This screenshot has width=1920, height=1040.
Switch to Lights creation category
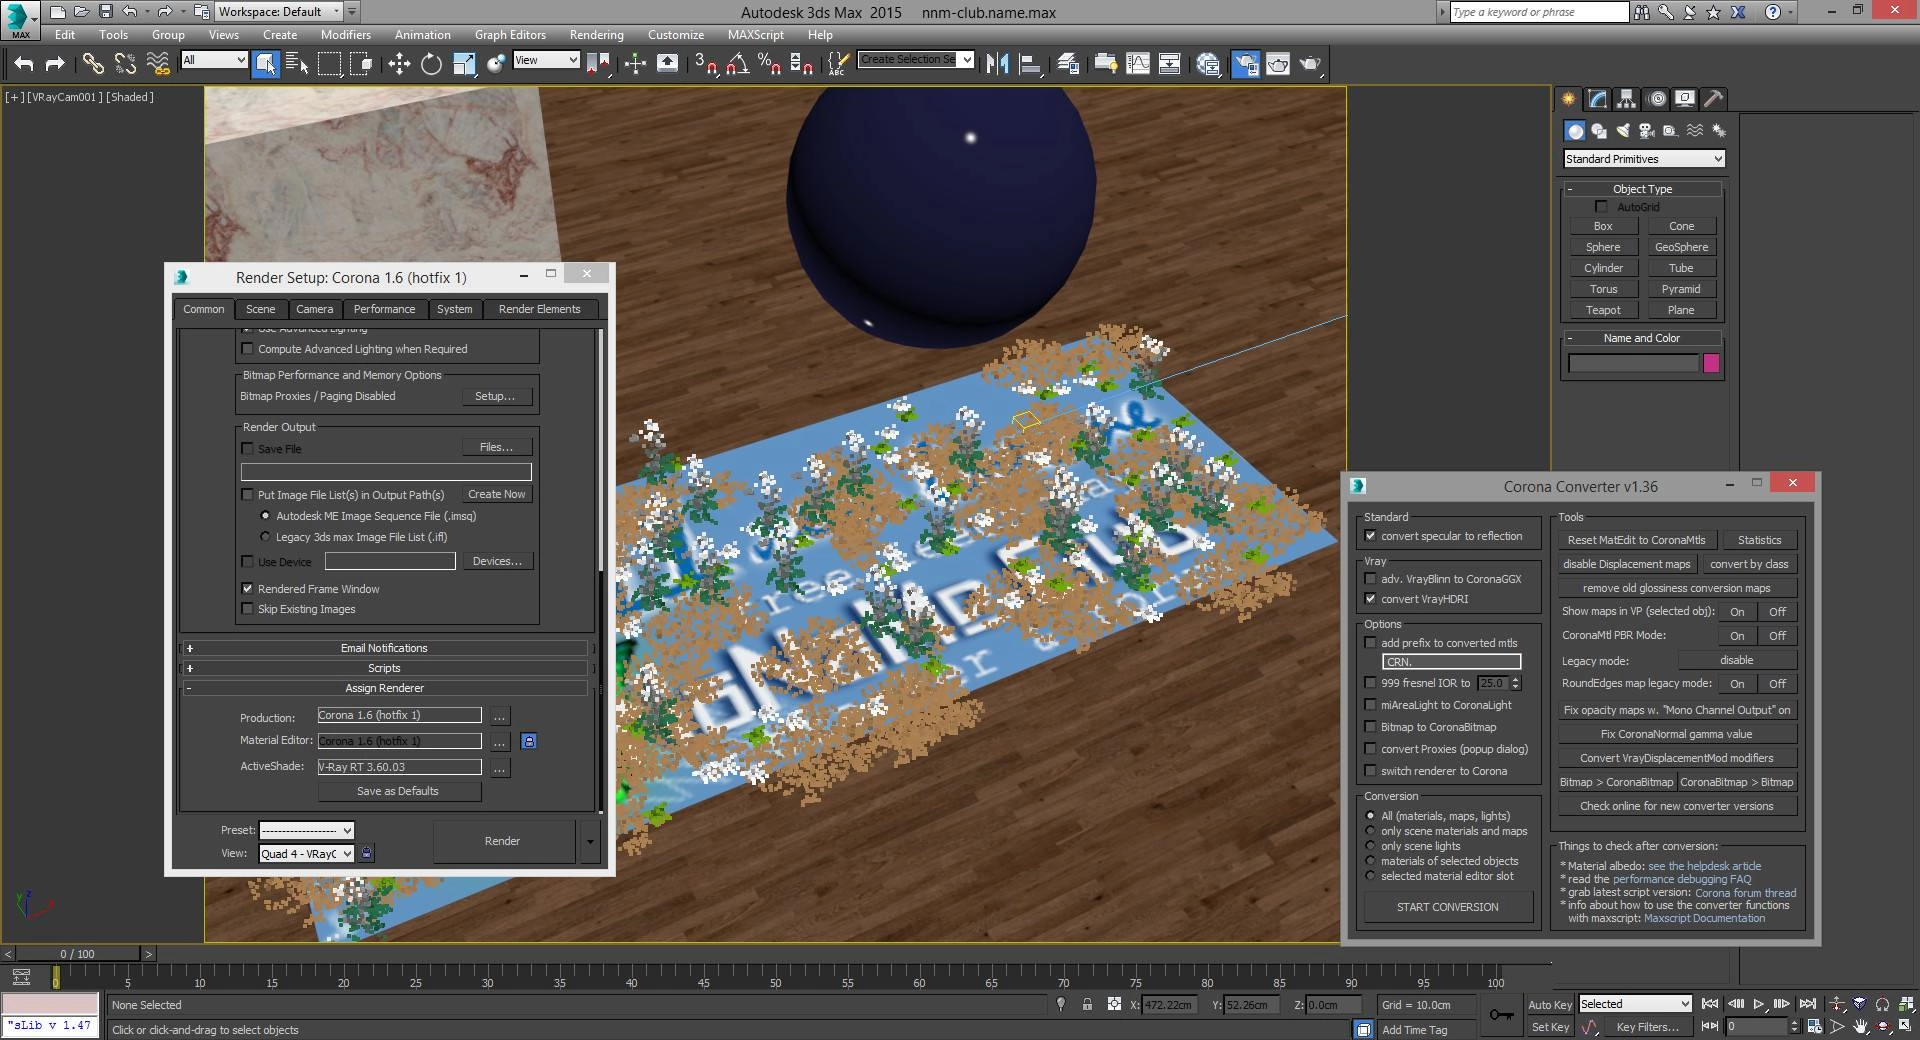coord(1623,131)
